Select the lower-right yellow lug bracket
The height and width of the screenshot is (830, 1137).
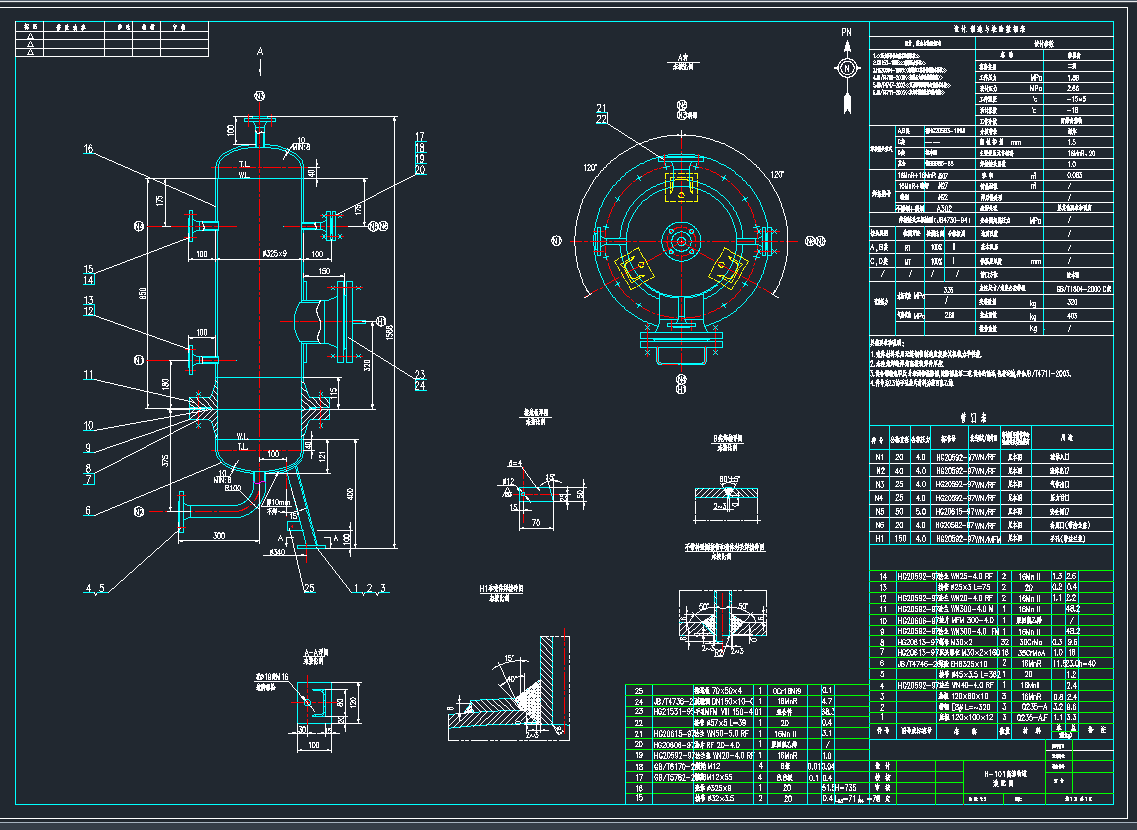click(727, 267)
